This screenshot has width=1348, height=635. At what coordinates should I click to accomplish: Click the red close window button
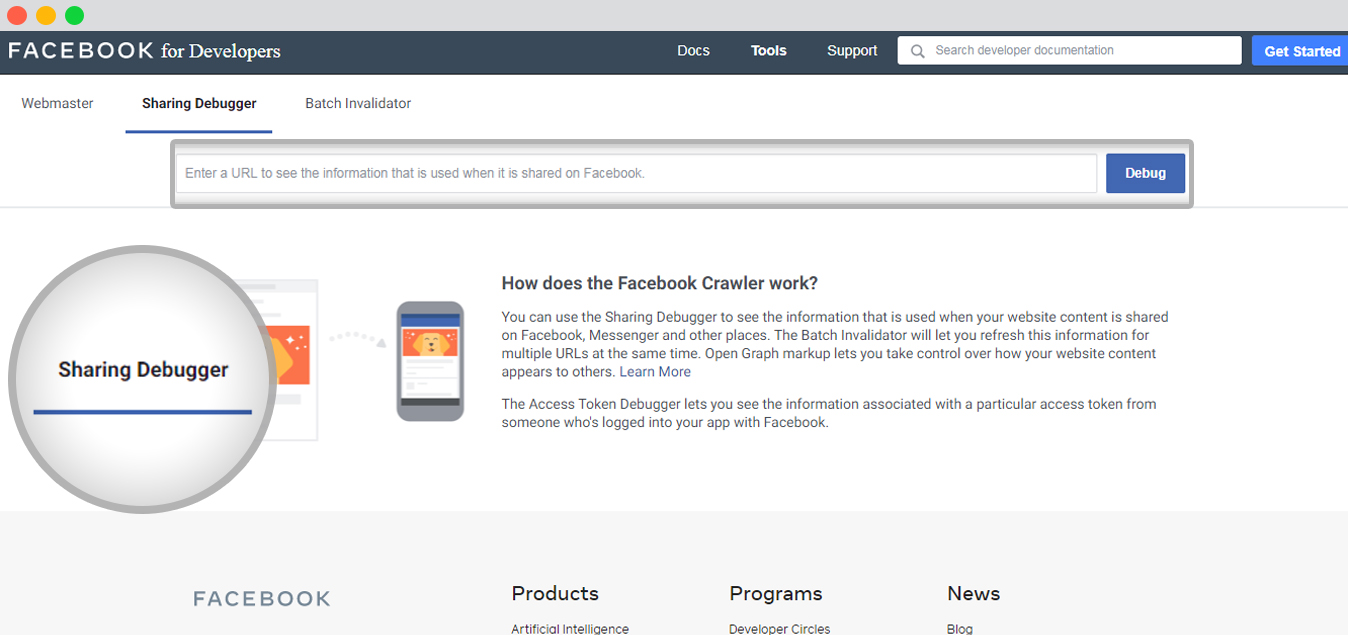click(17, 15)
